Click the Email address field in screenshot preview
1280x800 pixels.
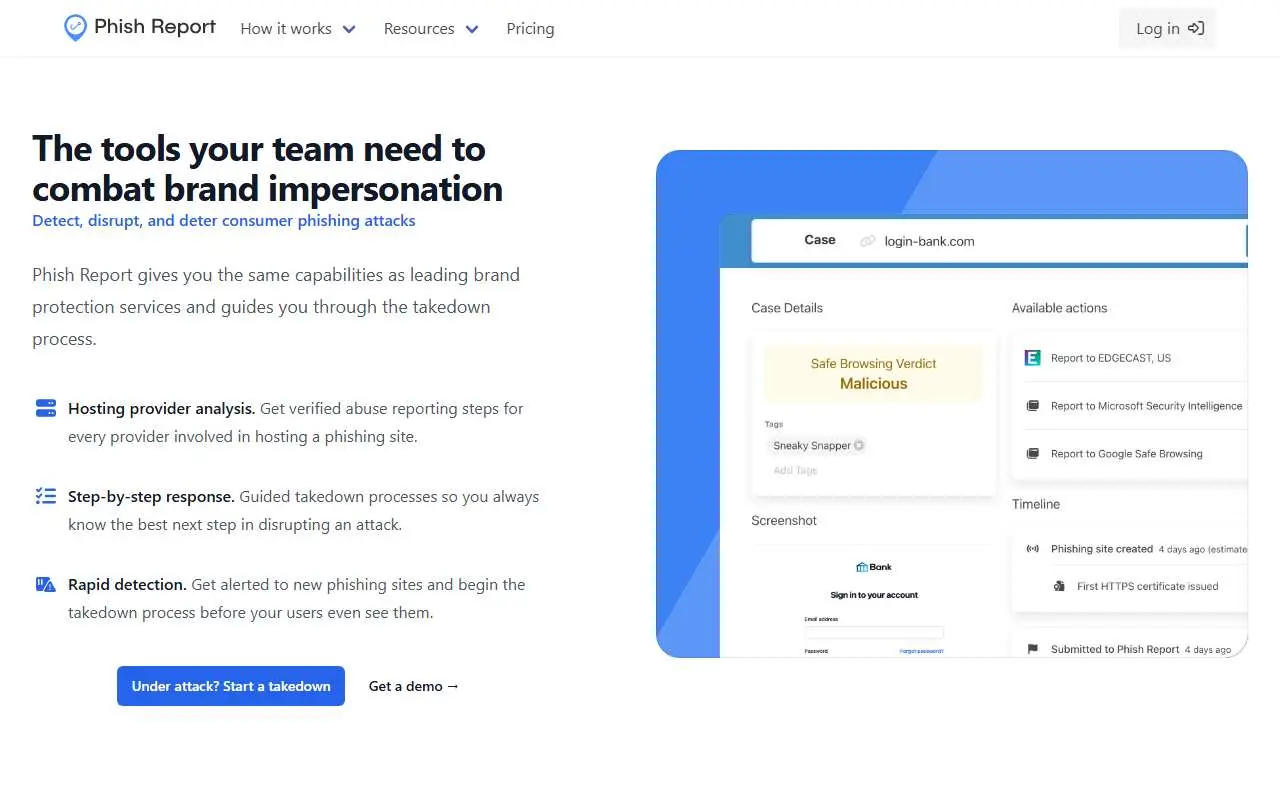coord(874,633)
